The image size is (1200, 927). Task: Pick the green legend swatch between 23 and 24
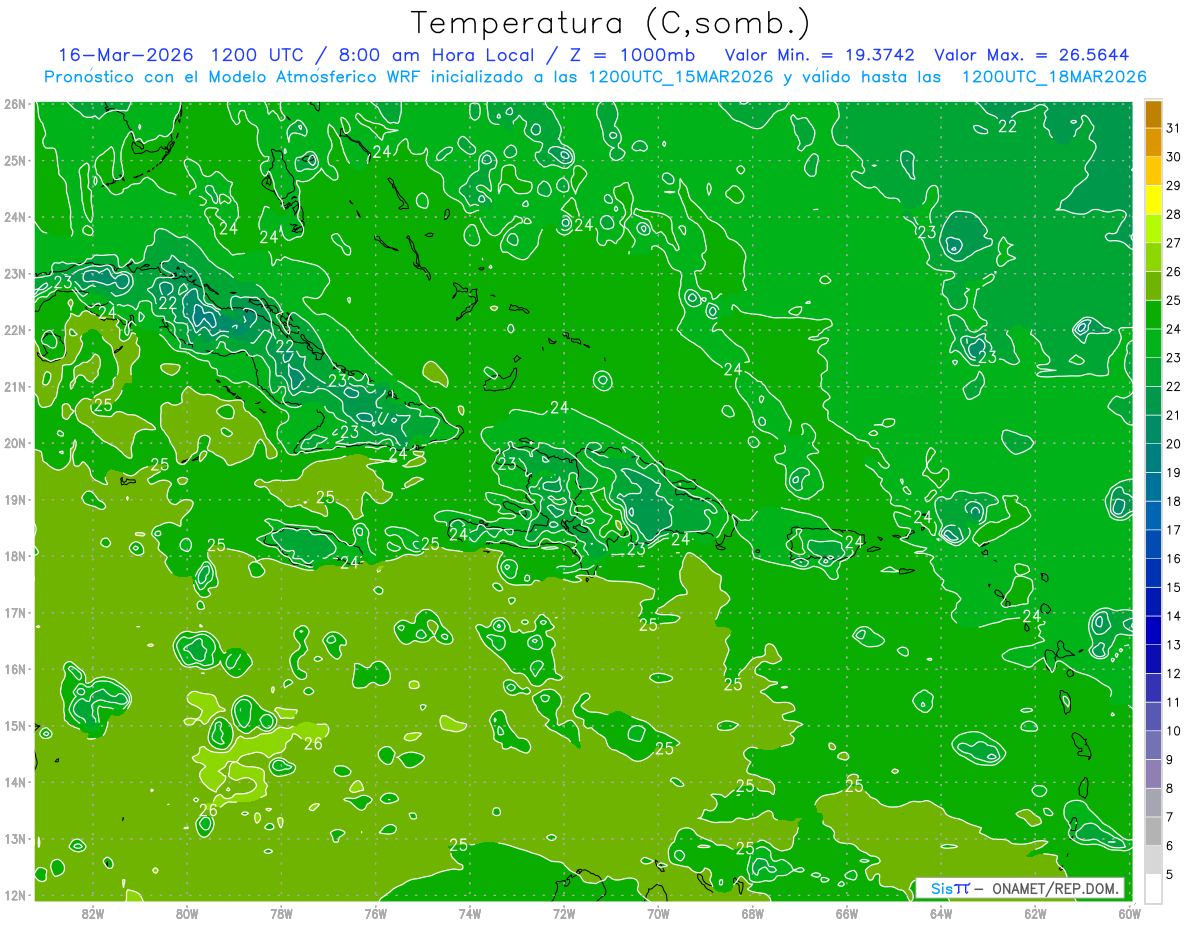1153,344
